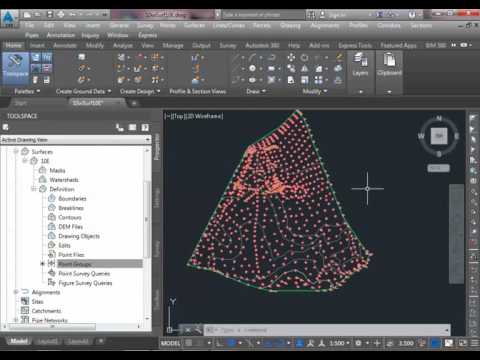Switch to the Annotate ribbon tab
The width and height of the screenshot is (480, 360).
pos(65,45)
